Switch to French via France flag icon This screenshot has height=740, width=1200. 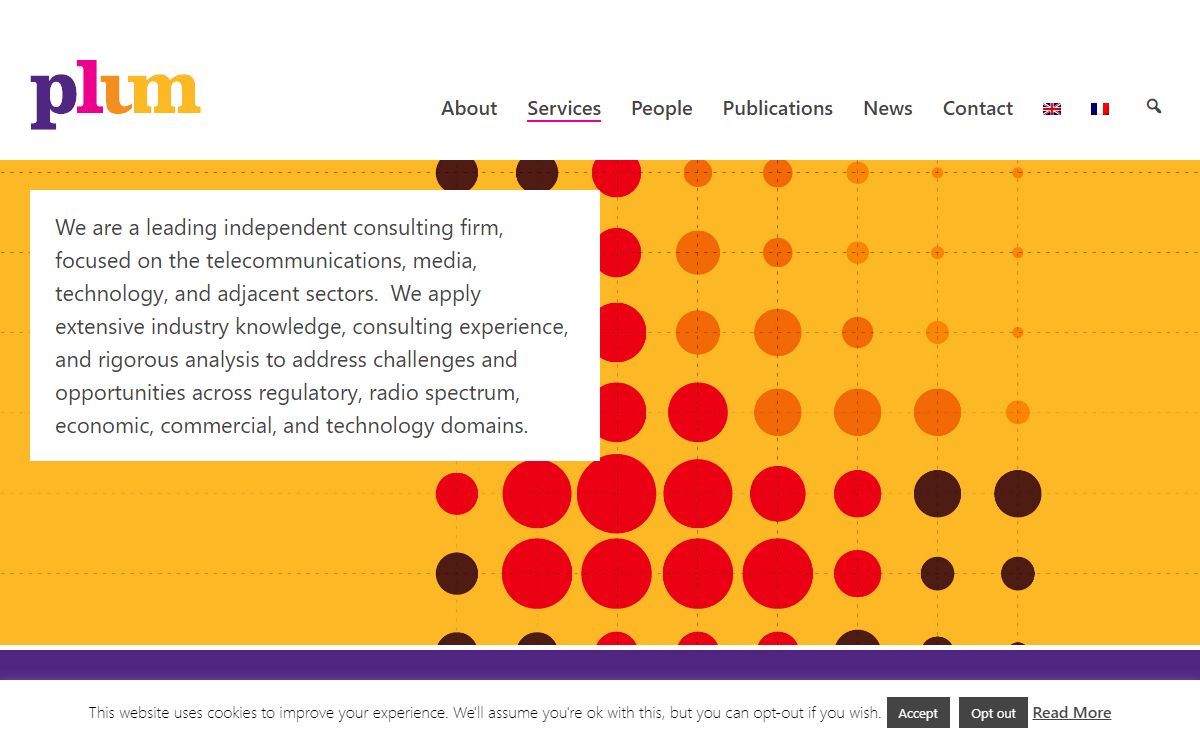(1100, 109)
